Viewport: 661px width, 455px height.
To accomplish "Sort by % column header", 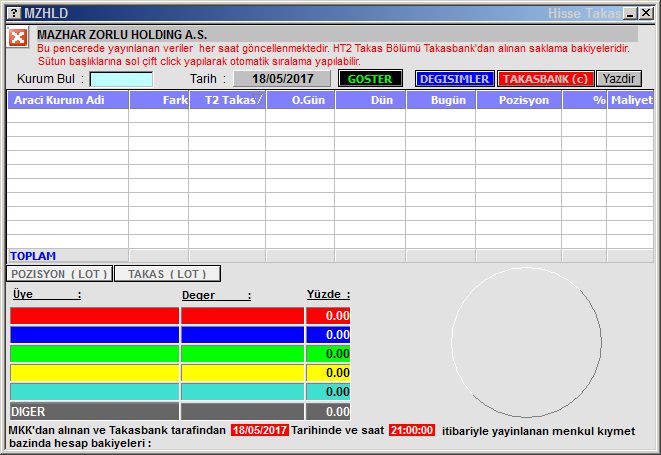I will 584,100.
